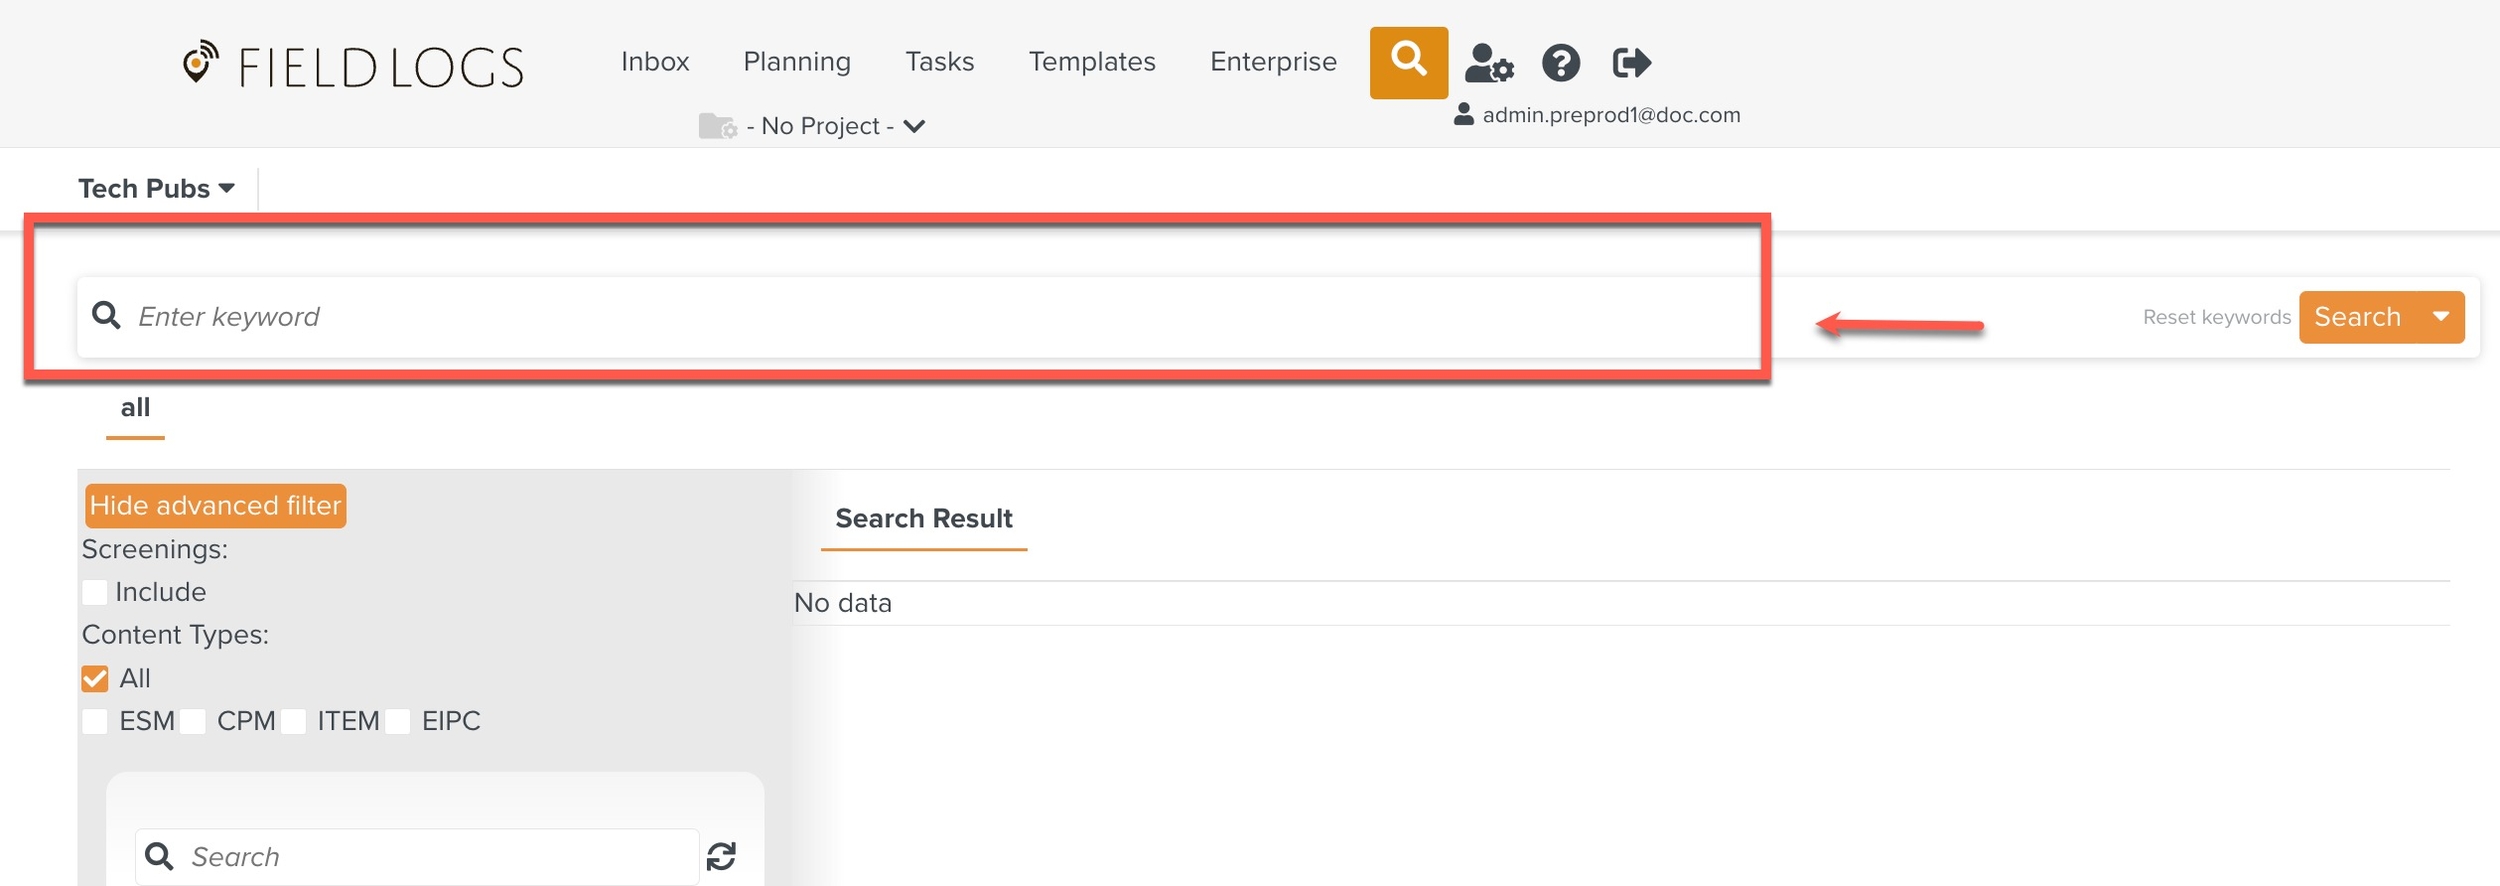This screenshot has height=886, width=2500.
Task: Click the magnifier icon in keyword field
Action: click(106, 316)
